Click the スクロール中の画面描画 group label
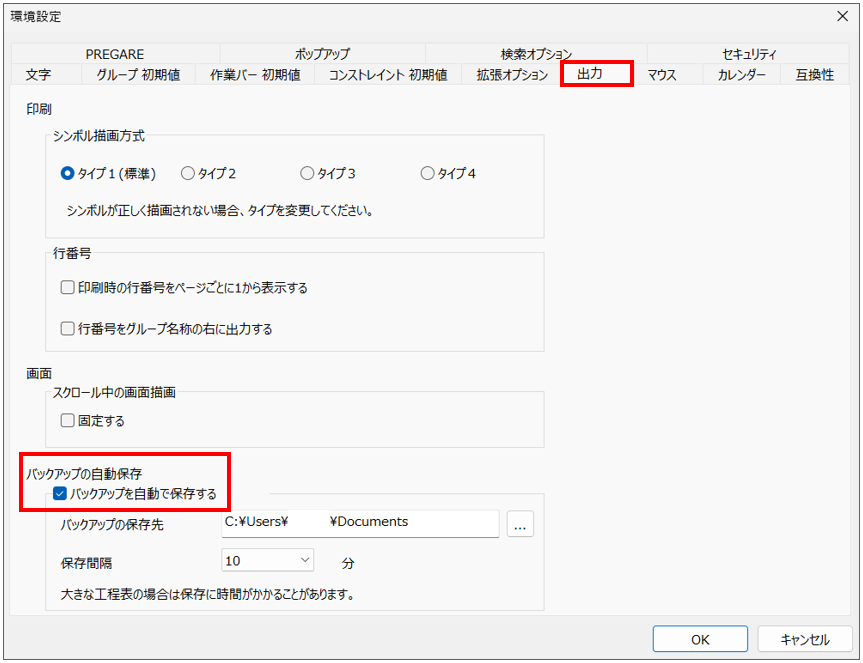863x663 pixels. [x=114, y=392]
